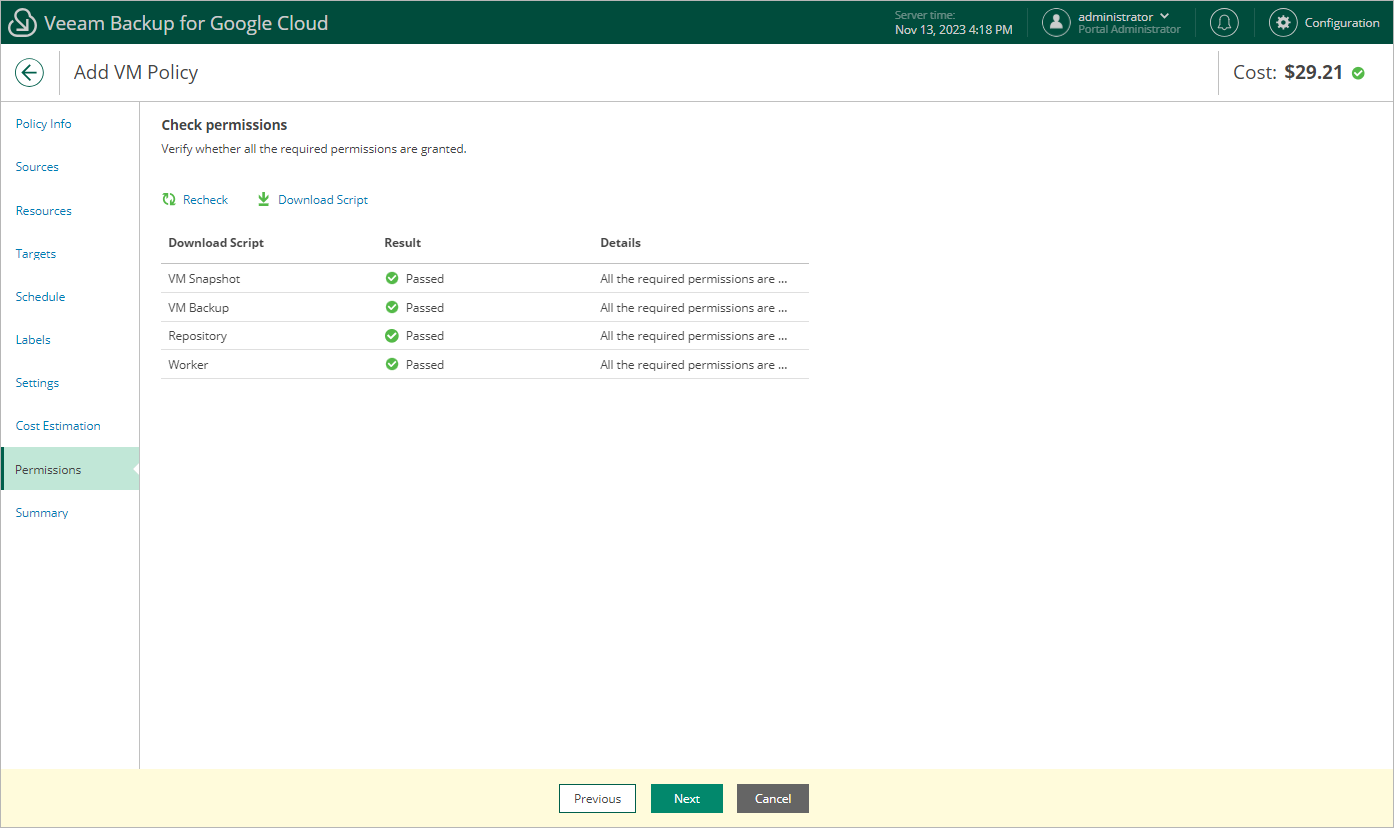This screenshot has width=1394, height=828.
Task: Click the VM Backup details text
Action: [694, 308]
